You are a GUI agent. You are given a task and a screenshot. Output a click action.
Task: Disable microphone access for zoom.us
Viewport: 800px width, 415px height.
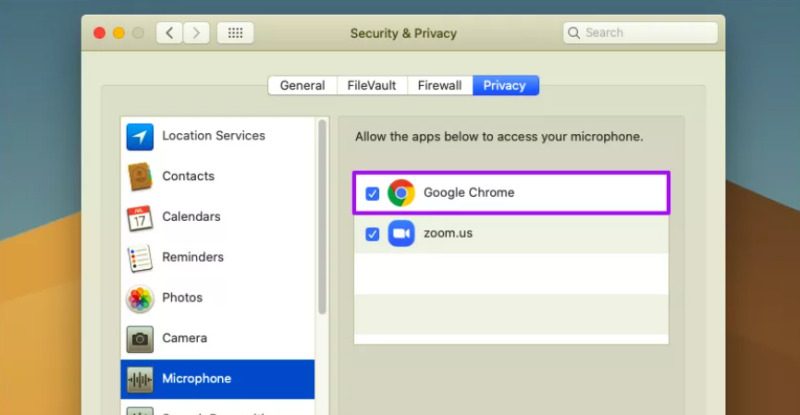372,234
